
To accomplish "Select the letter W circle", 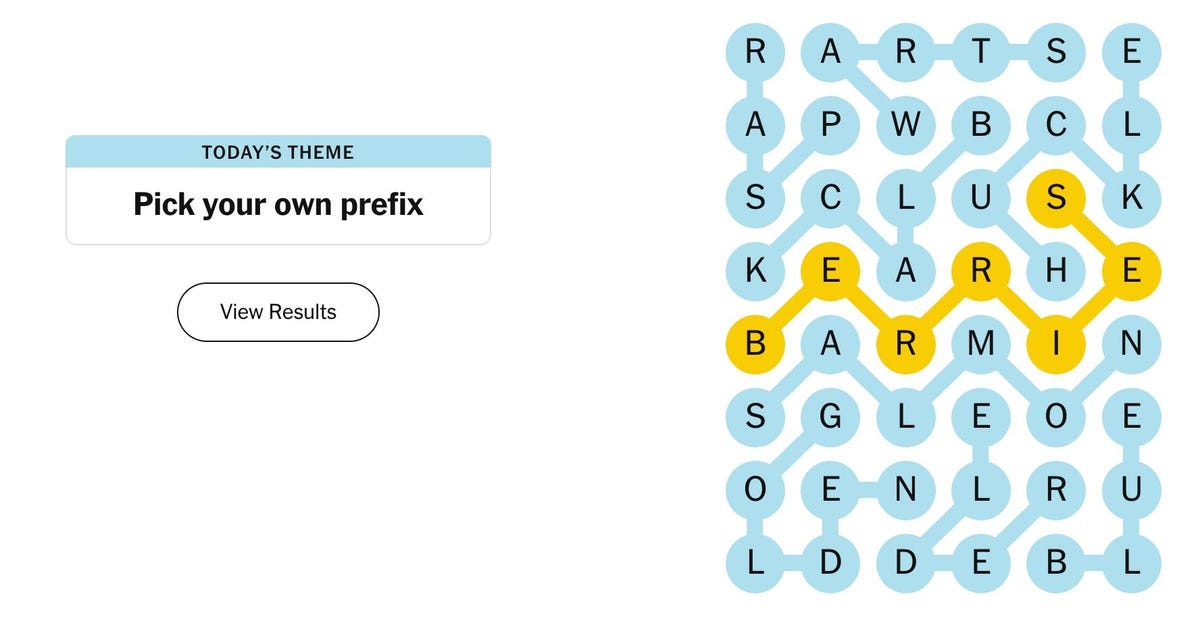I will click(x=905, y=125).
